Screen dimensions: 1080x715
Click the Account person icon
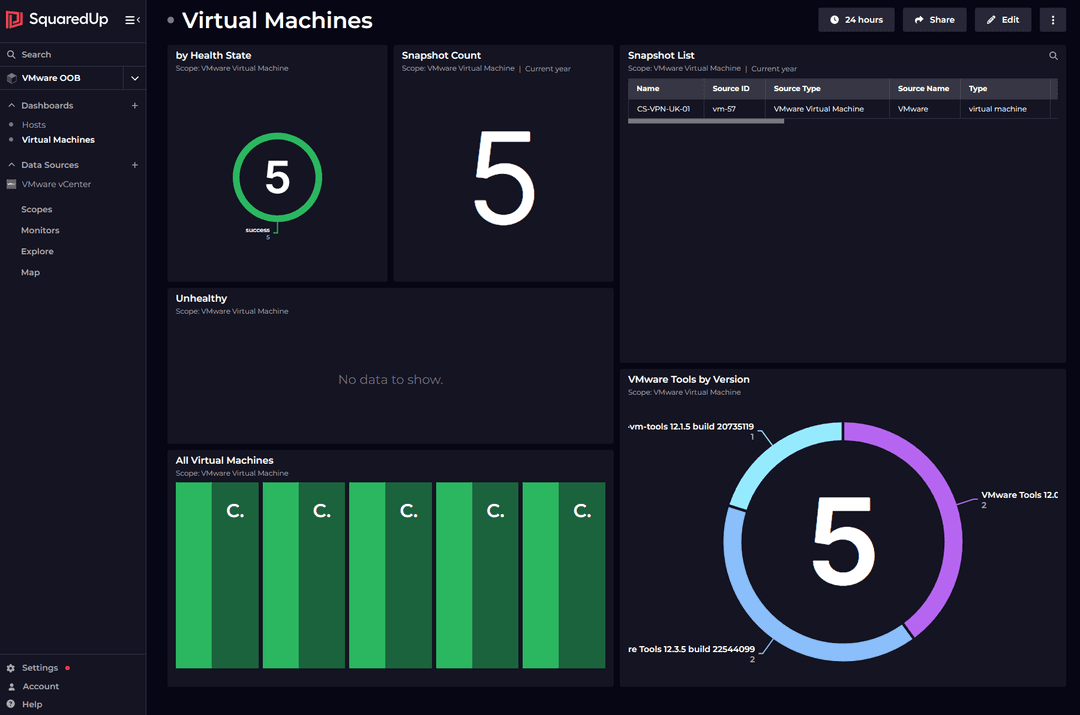click(10, 686)
